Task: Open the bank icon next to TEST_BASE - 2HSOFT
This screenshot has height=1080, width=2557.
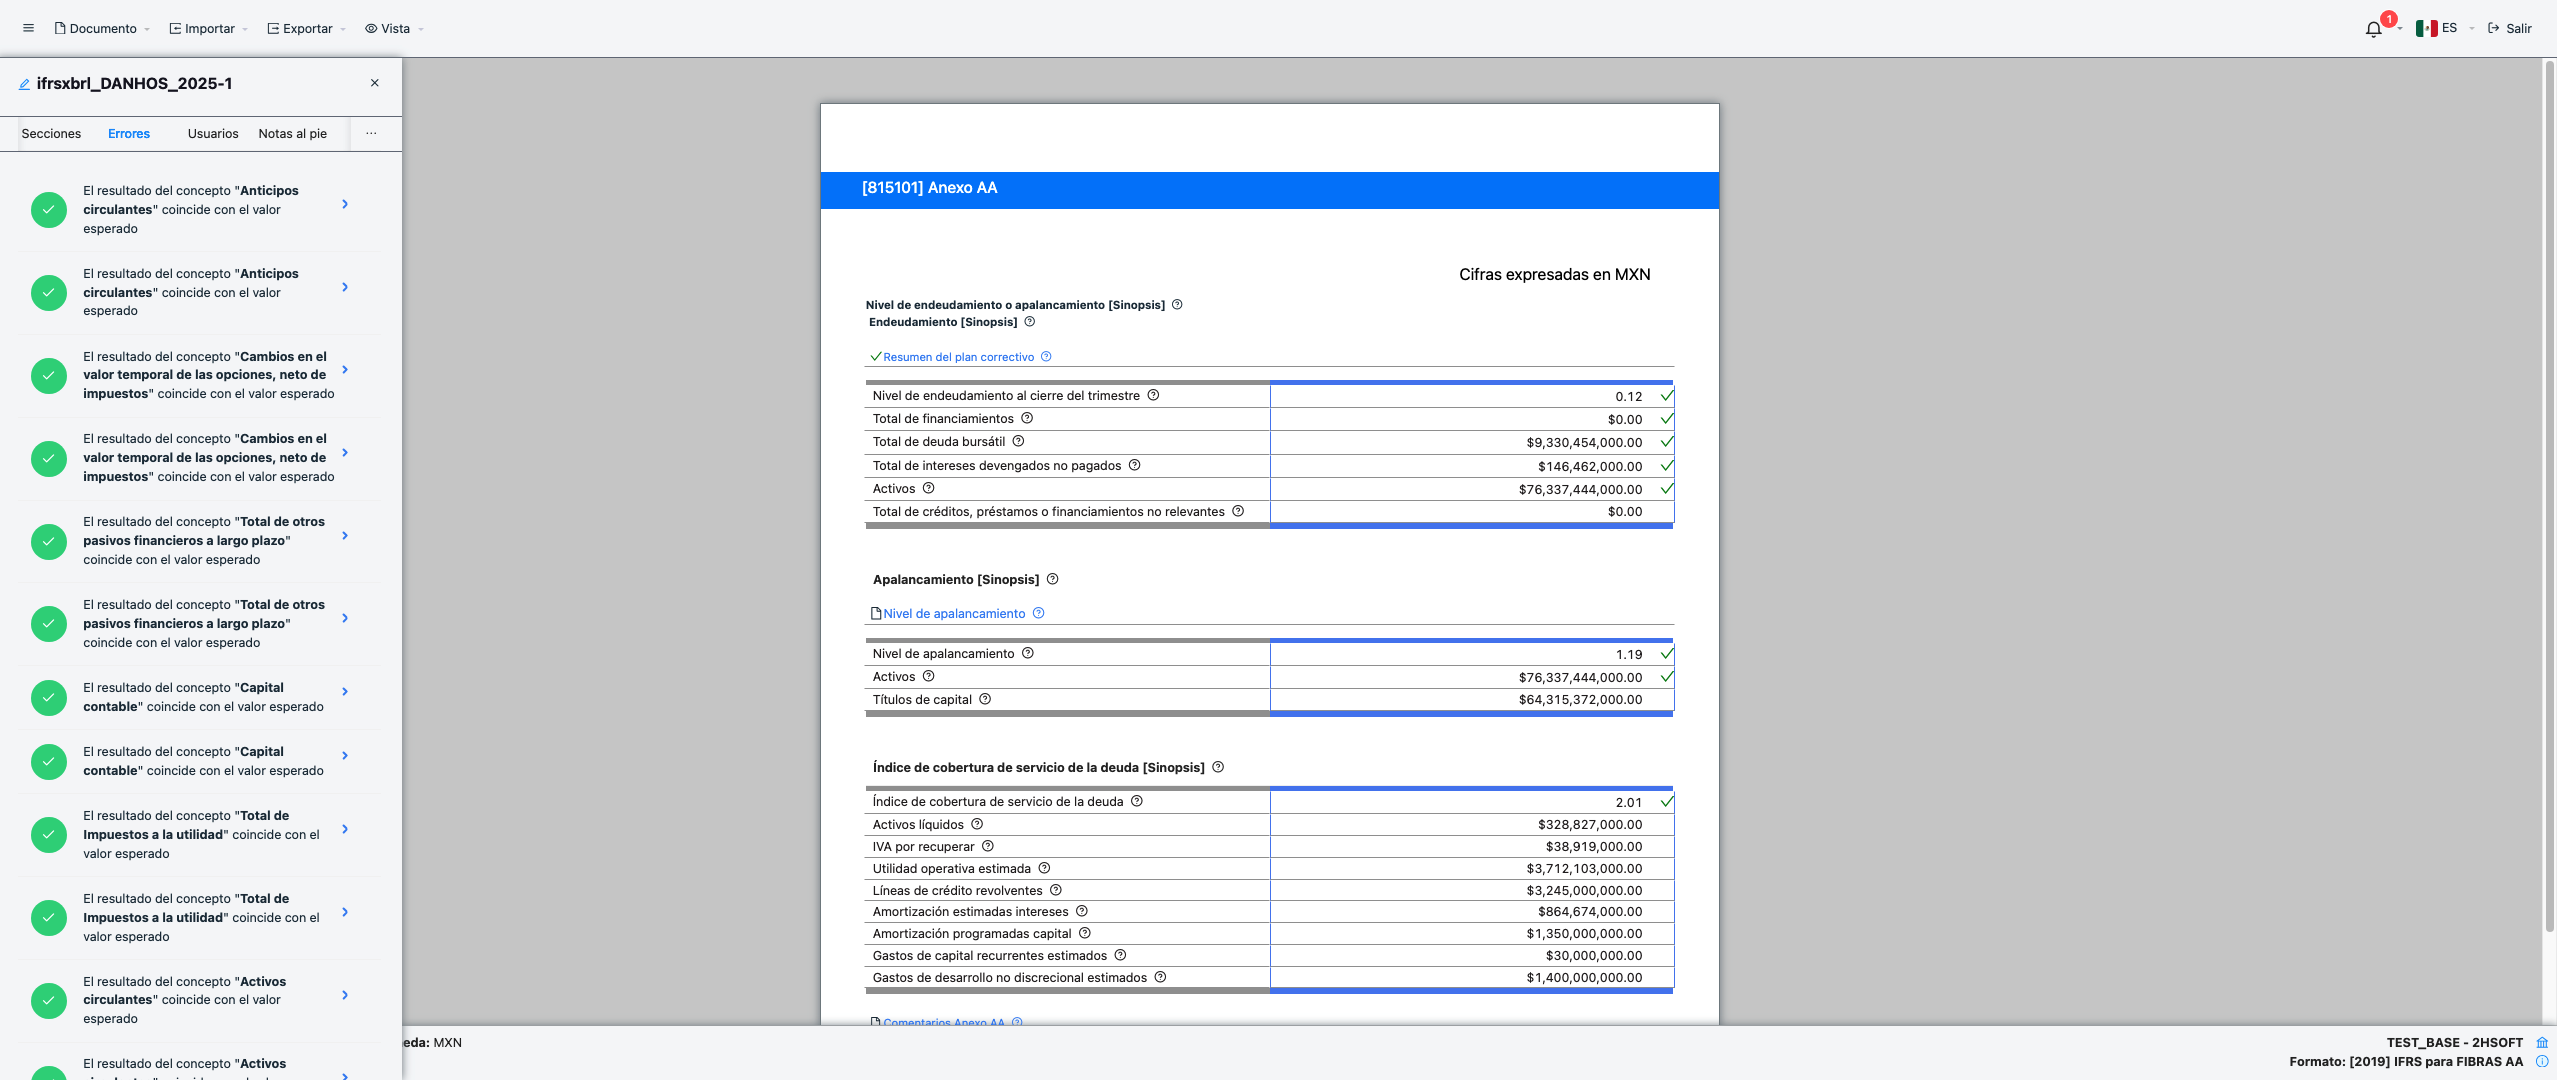Action: tap(2541, 1042)
